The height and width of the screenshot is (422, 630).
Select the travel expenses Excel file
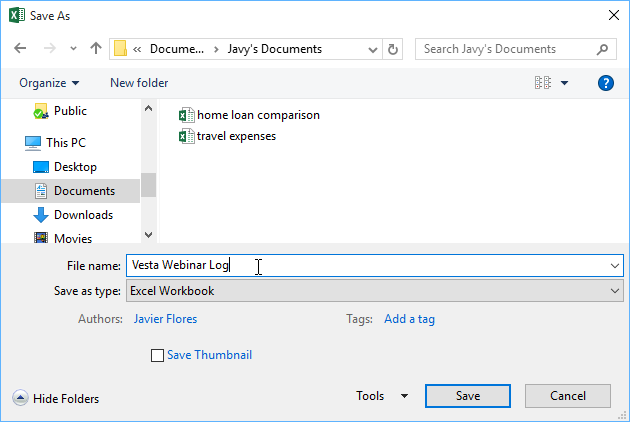(x=236, y=136)
